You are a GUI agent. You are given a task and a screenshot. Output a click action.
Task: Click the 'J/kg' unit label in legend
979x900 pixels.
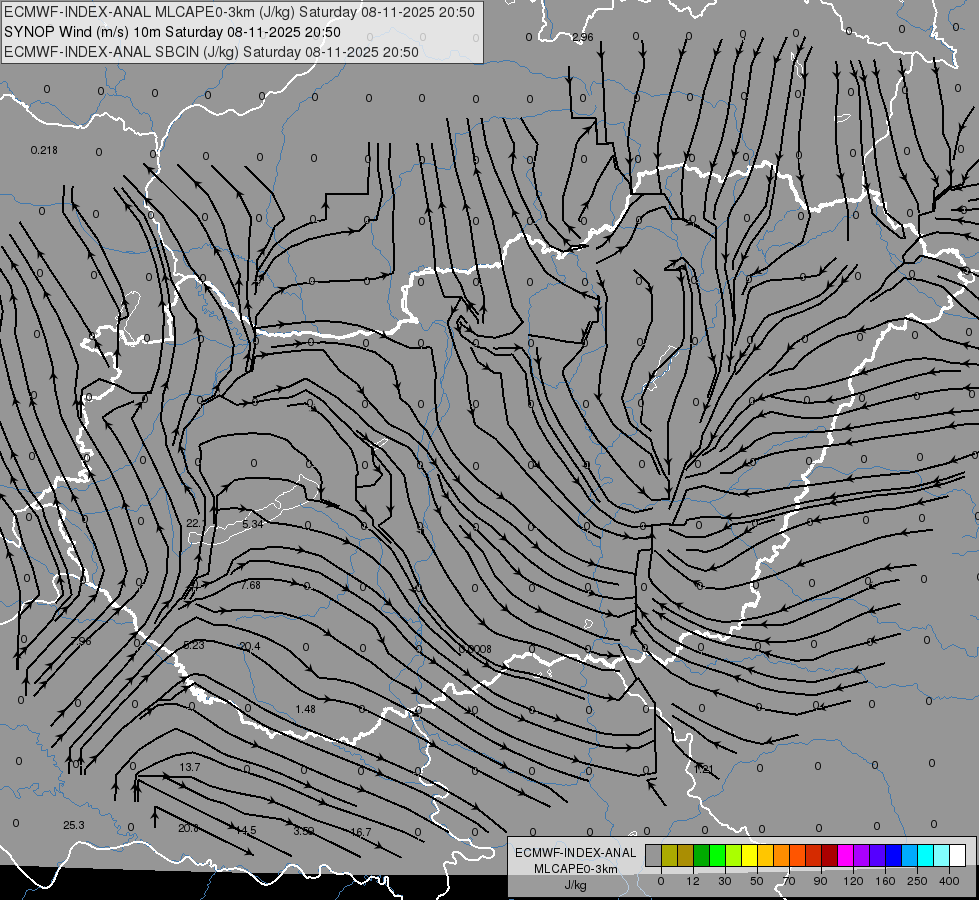tap(576, 885)
